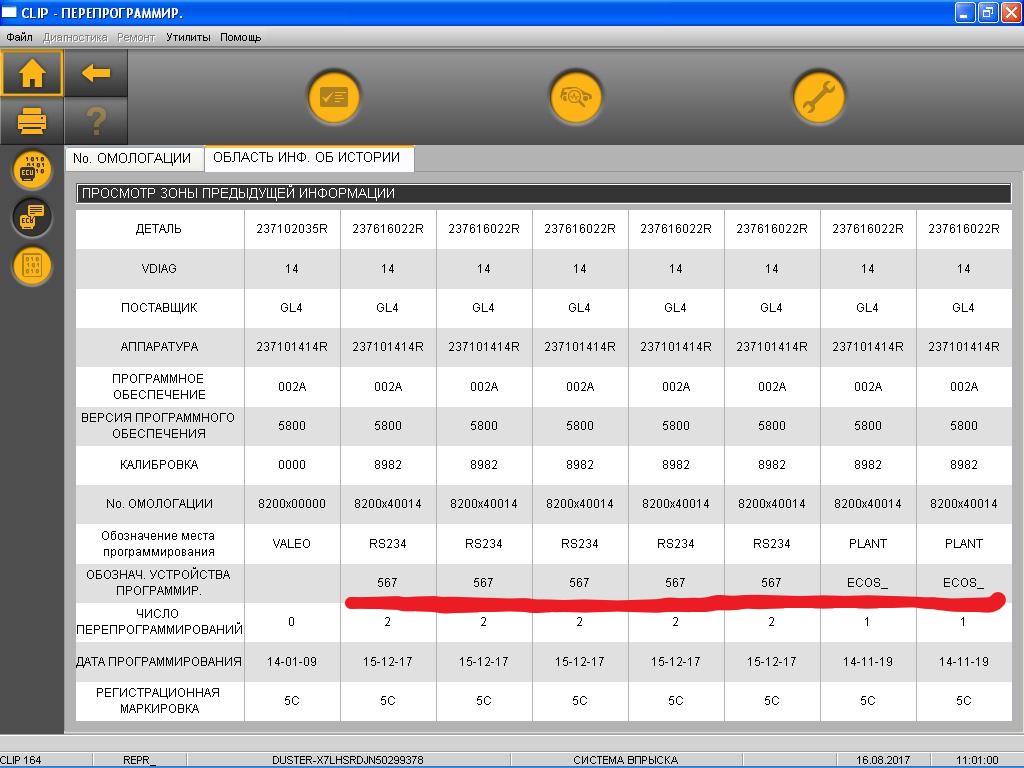Click the ПРОСМОТР ЗОНЫ ПРЕДЫДУЩЕЙ ИНФОРМАЦИИ header bar
This screenshot has height=768, width=1024.
543,194
